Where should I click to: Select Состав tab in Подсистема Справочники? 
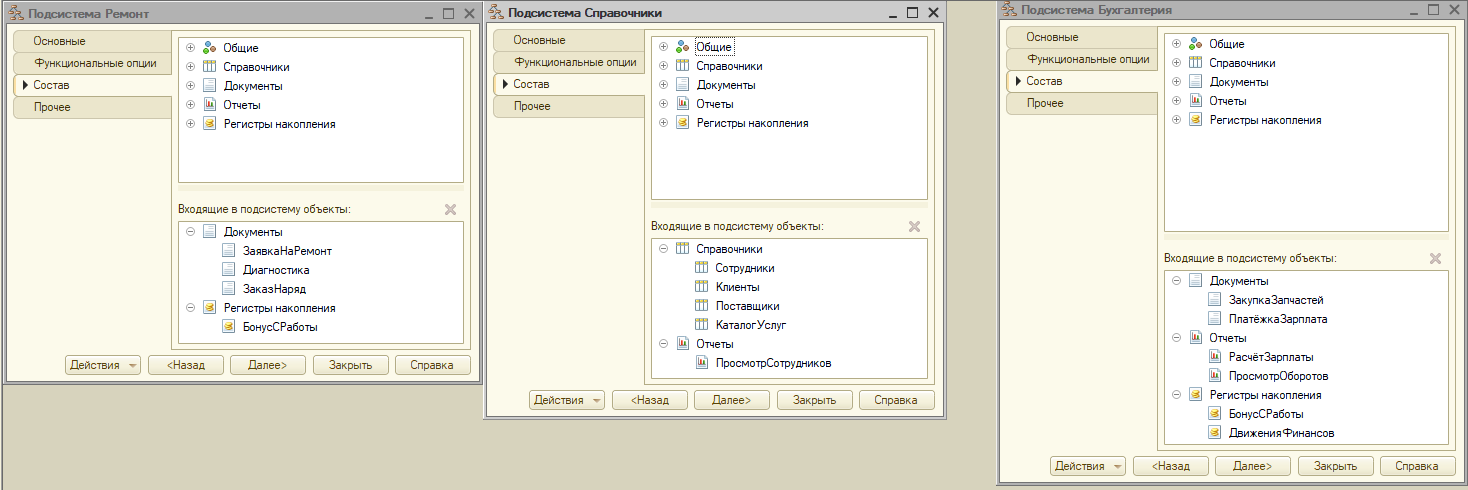click(x=568, y=84)
